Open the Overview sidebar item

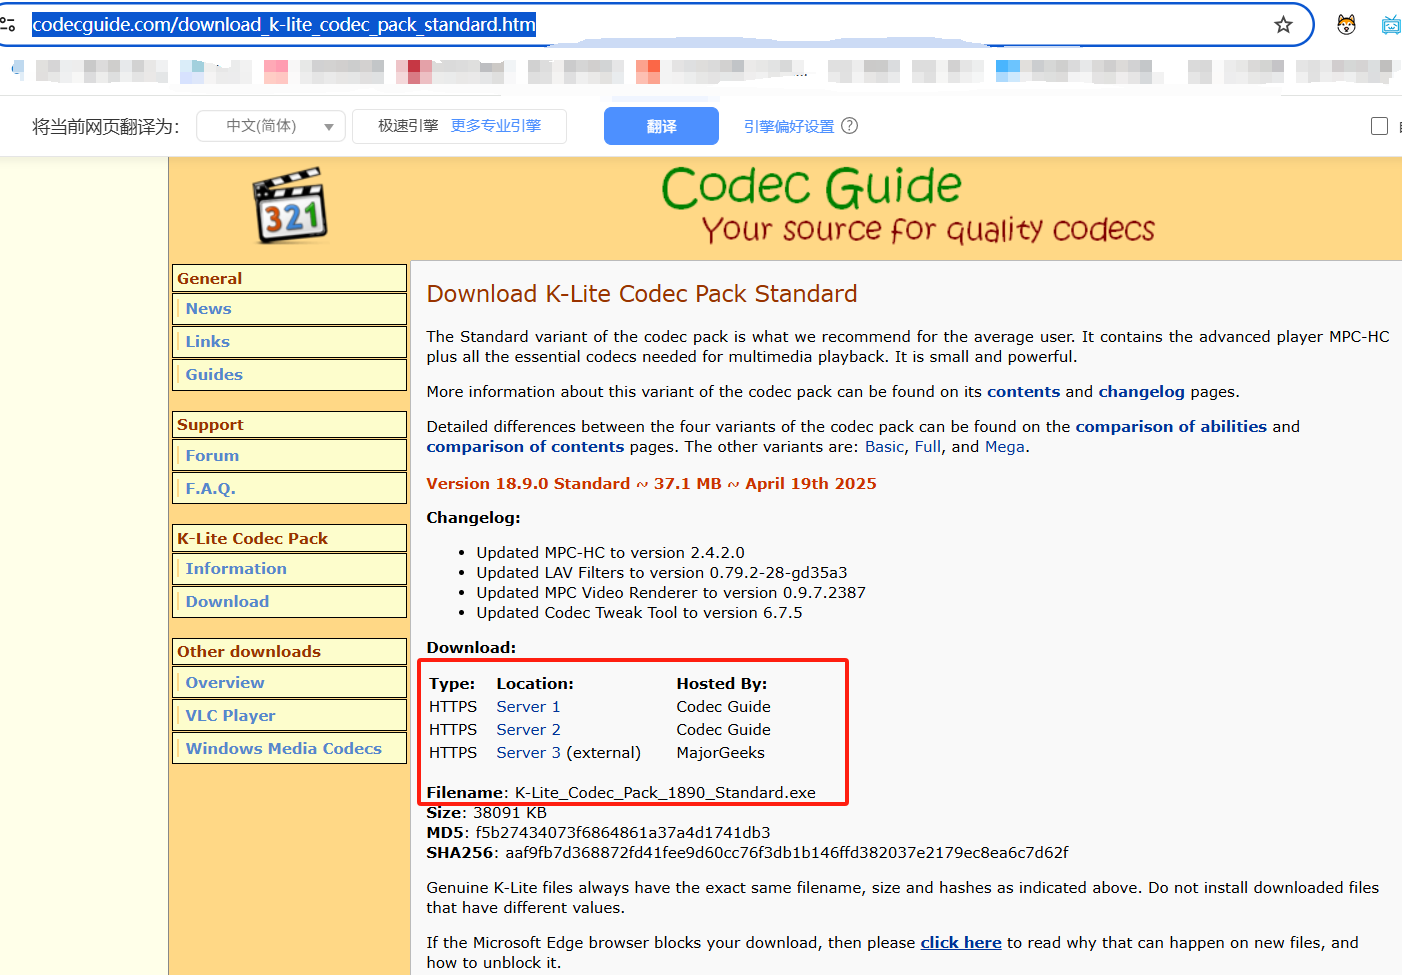tap(289, 683)
